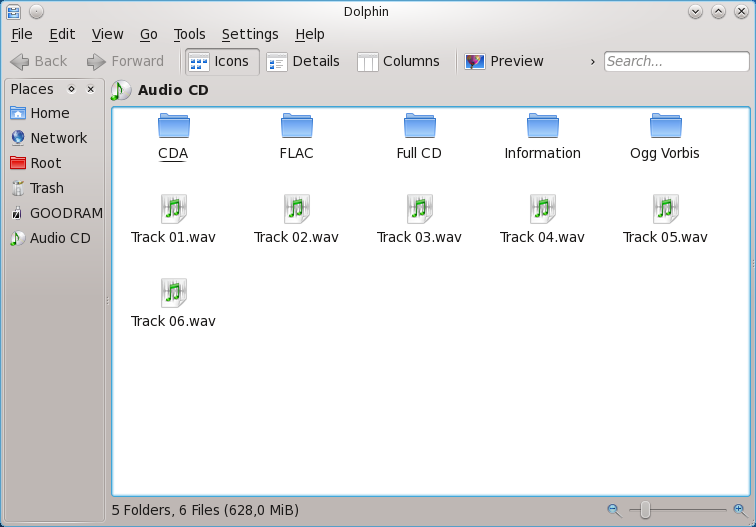Select the Track 06.wav file icon
This screenshot has height=527, width=756.
pos(174,293)
